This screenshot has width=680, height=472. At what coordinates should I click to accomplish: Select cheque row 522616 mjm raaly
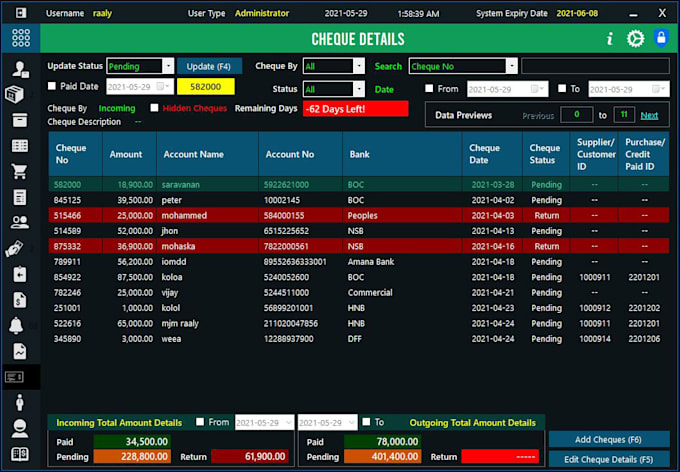point(359,323)
